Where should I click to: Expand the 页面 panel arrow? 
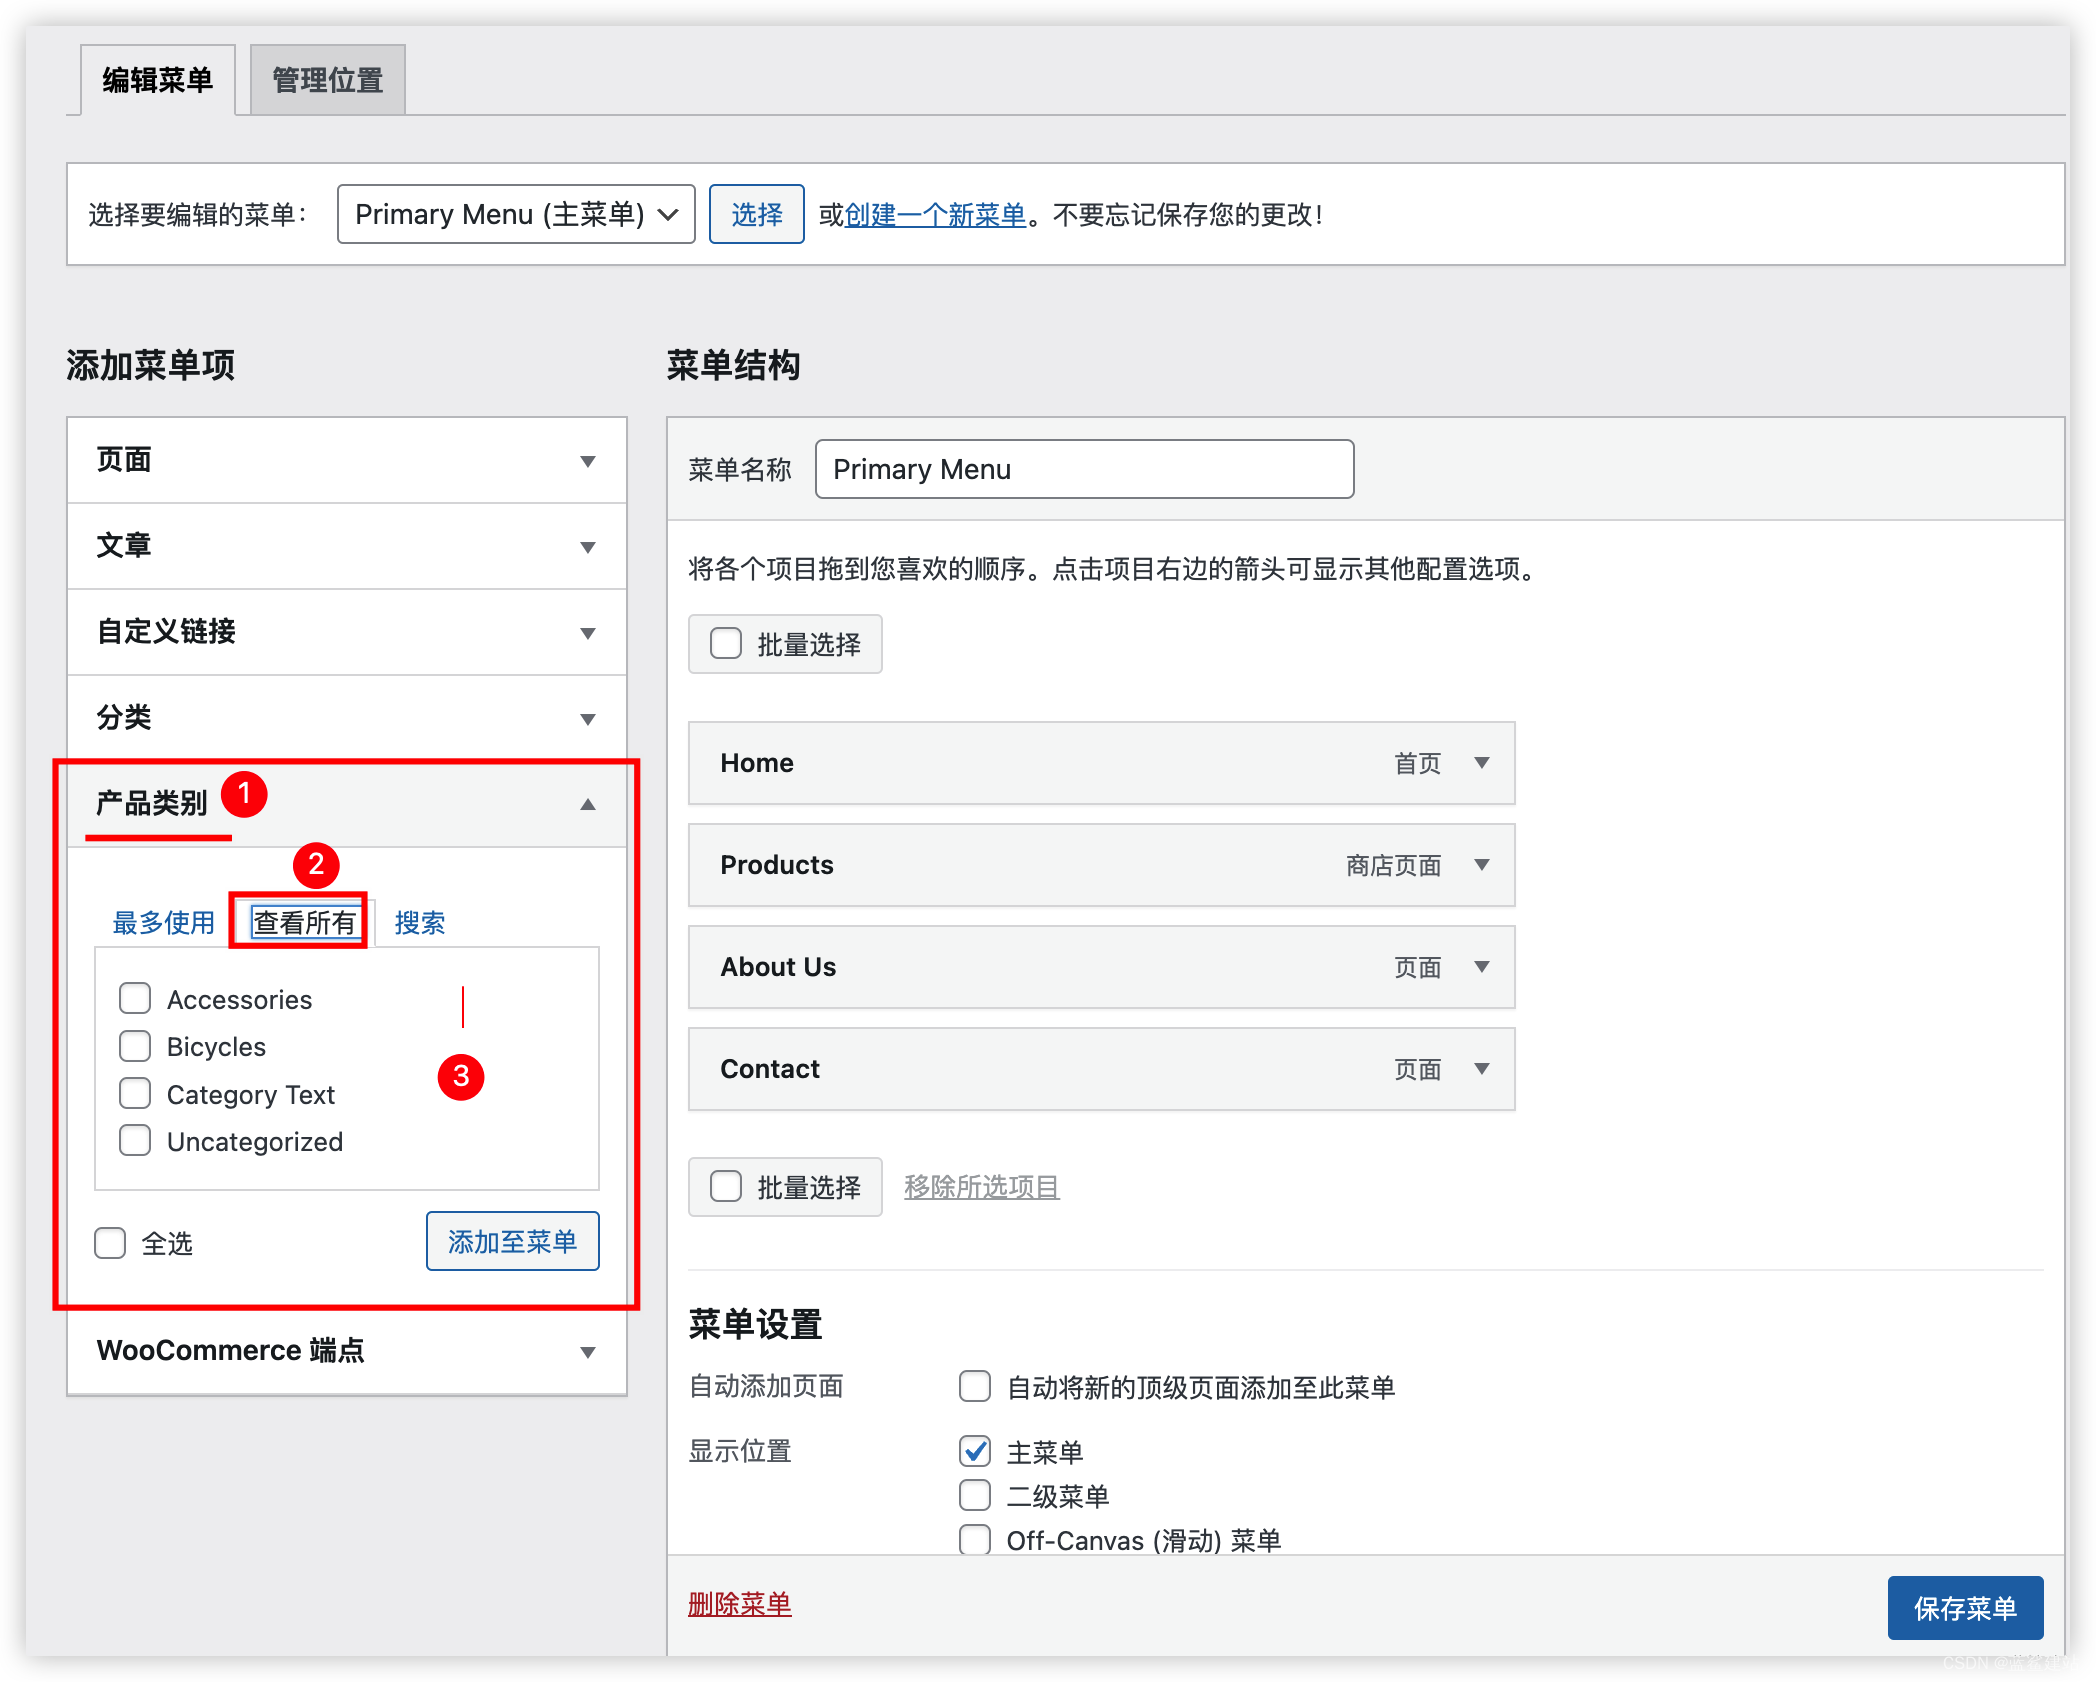588,461
